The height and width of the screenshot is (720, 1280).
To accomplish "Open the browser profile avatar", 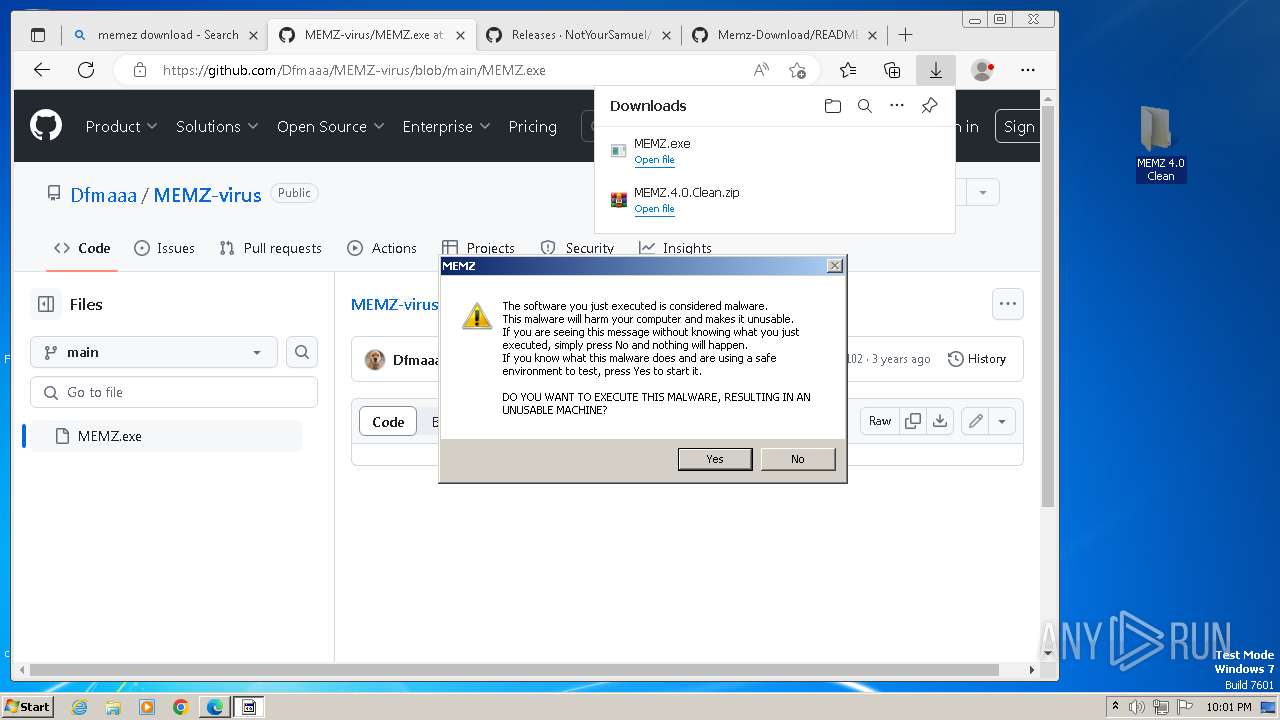I will [x=982, y=70].
